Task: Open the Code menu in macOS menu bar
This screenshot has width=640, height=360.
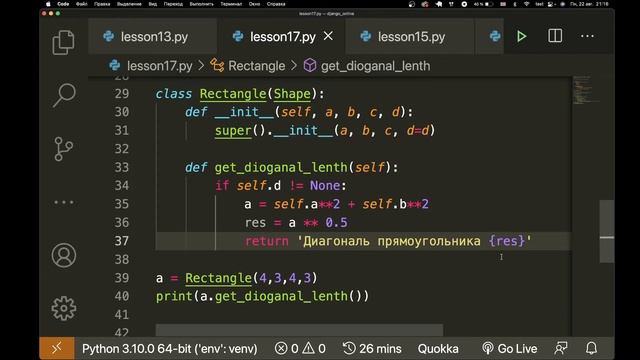Action: (63, 4)
